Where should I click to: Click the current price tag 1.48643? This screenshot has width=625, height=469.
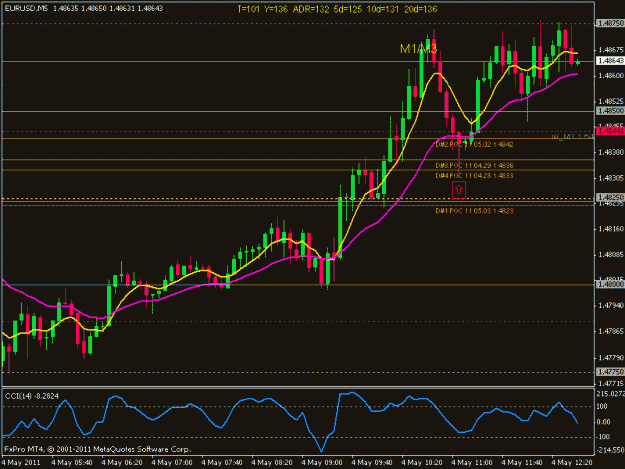[x=610, y=61]
